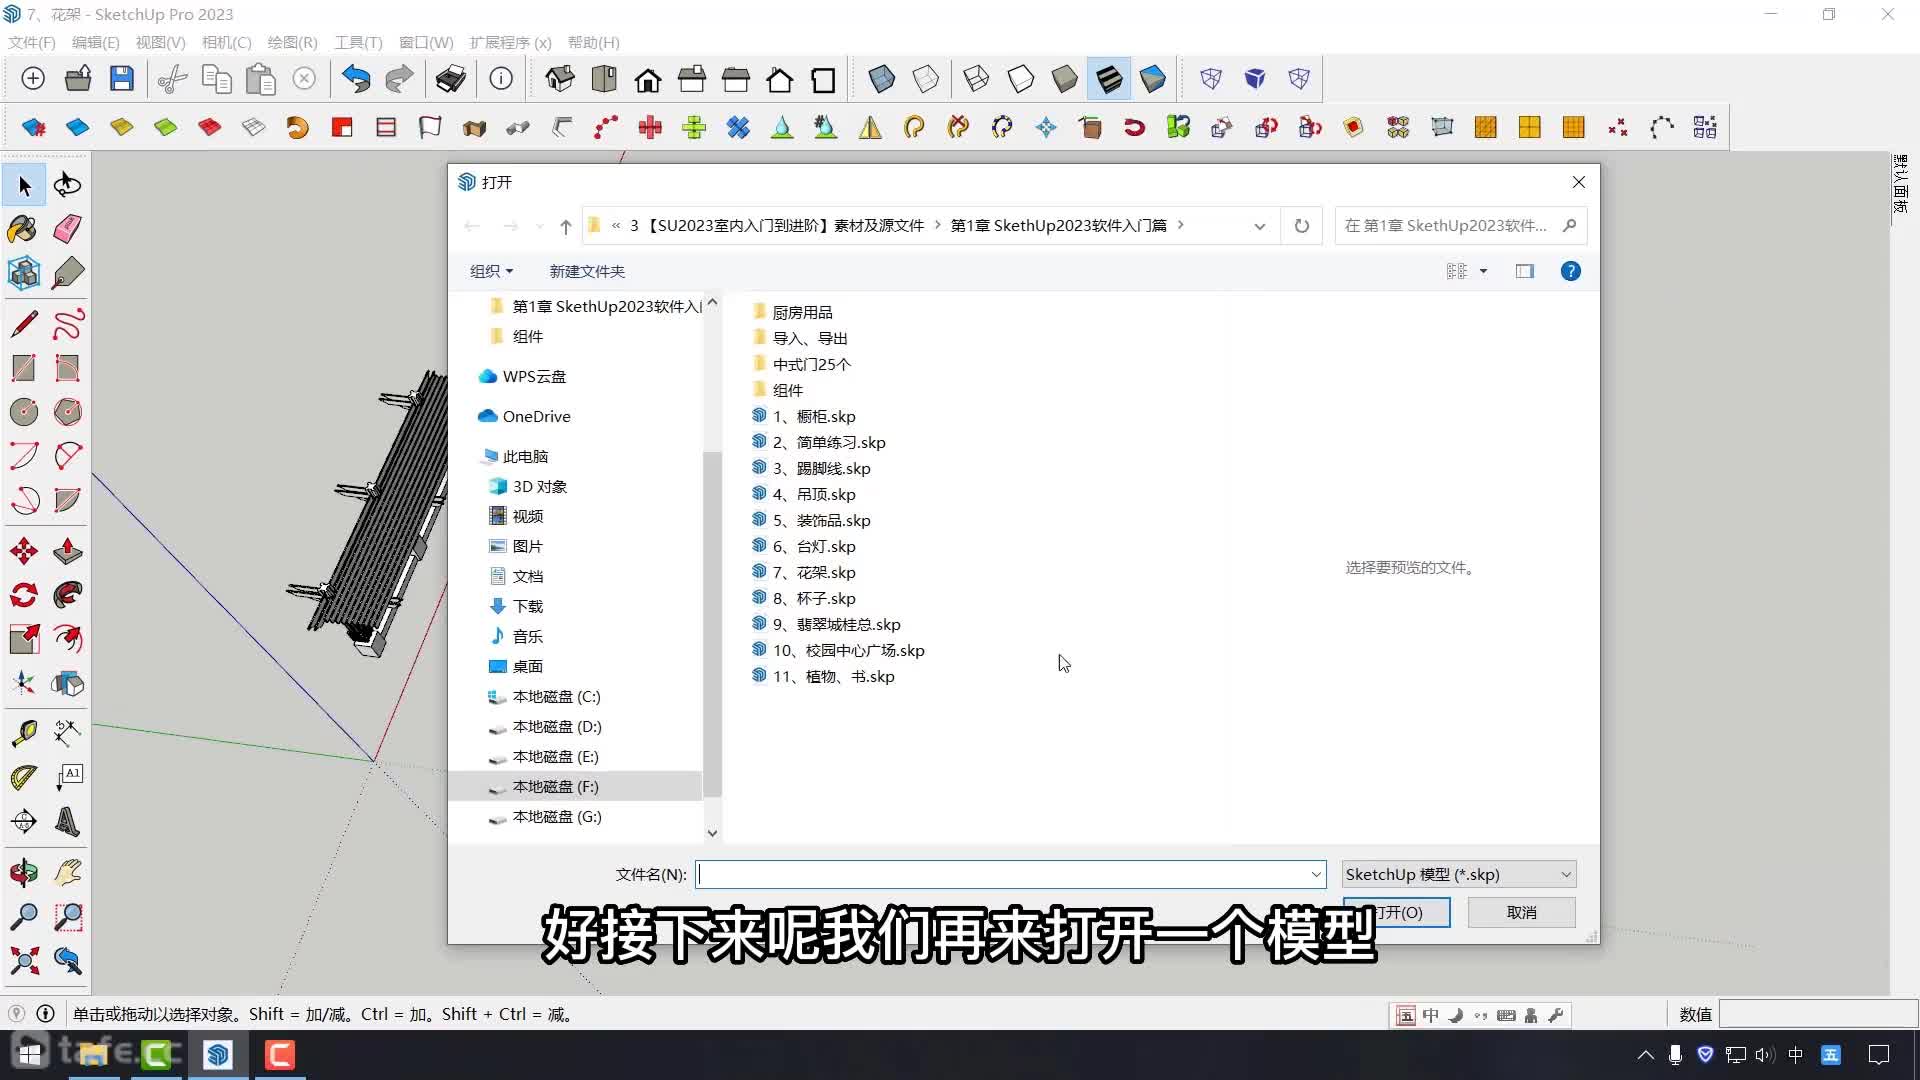Open the Model Info icon
Image resolution: width=1920 pixels, height=1080 pixels.
pos(501,79)
